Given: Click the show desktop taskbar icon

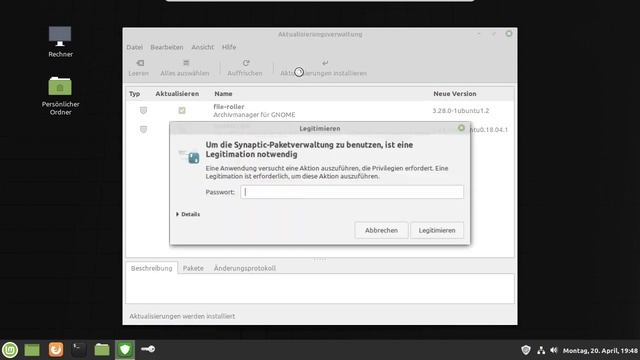Looking at the screenshot, I should tap(32, 350).
